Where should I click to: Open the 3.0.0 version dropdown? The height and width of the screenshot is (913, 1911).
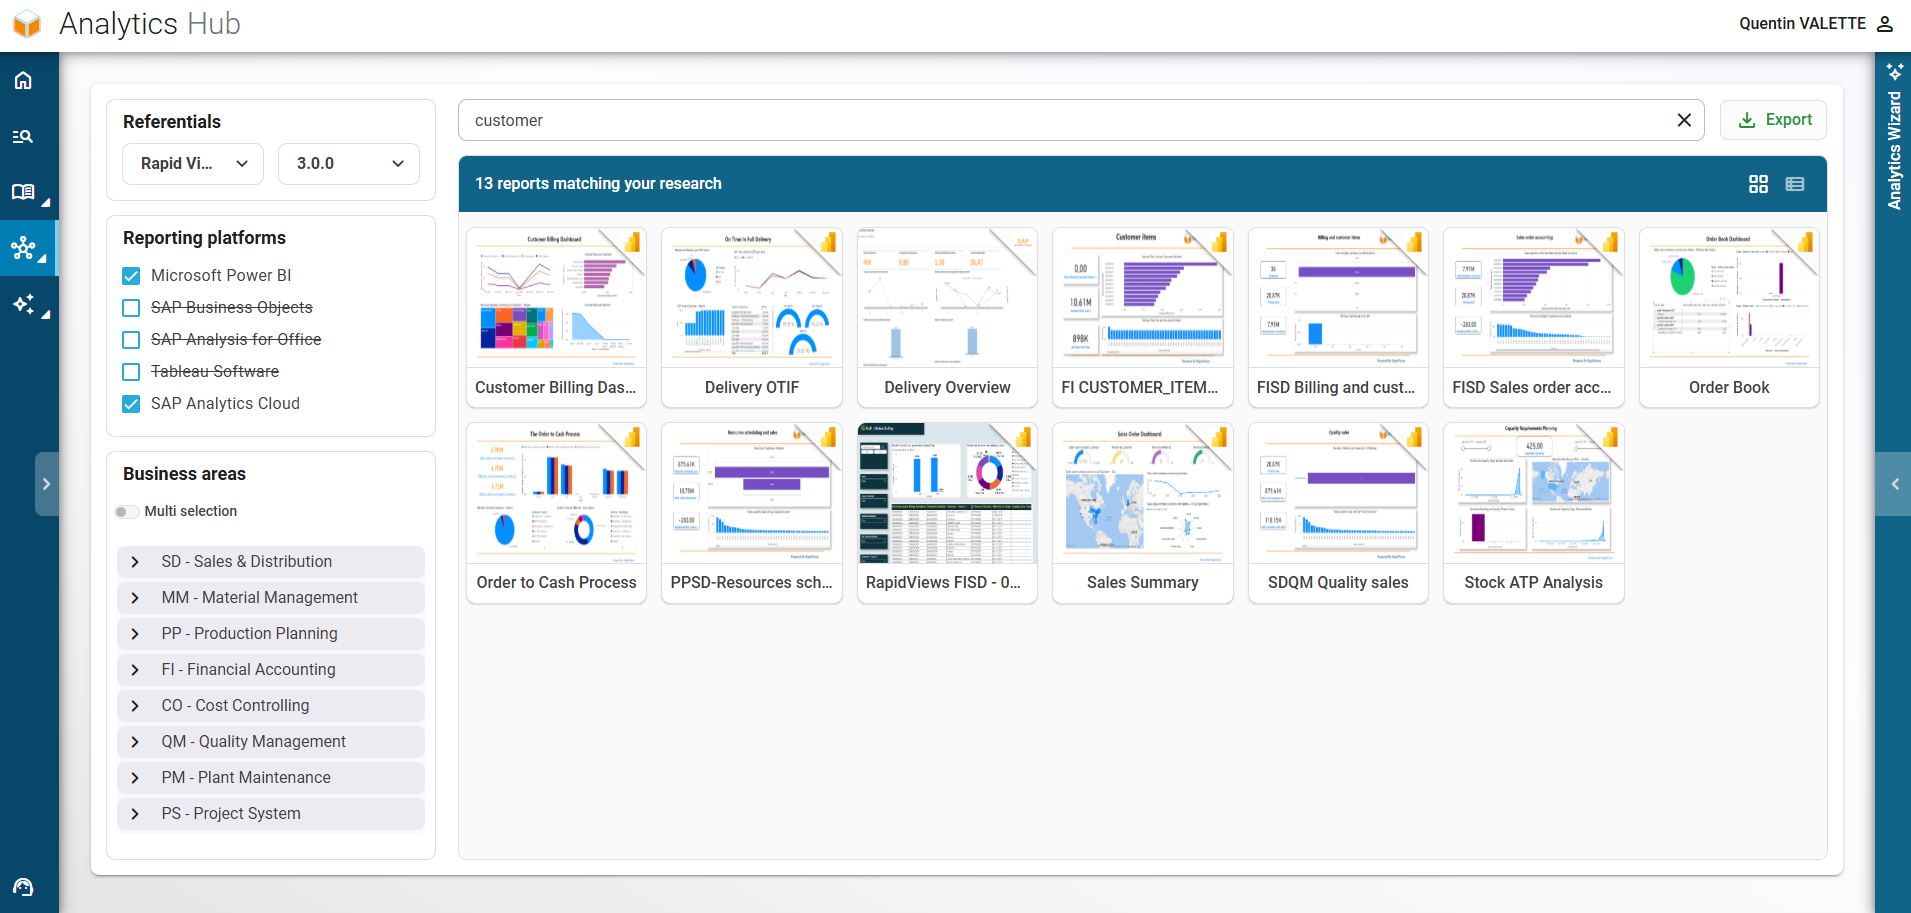click(x=349, y=164)
